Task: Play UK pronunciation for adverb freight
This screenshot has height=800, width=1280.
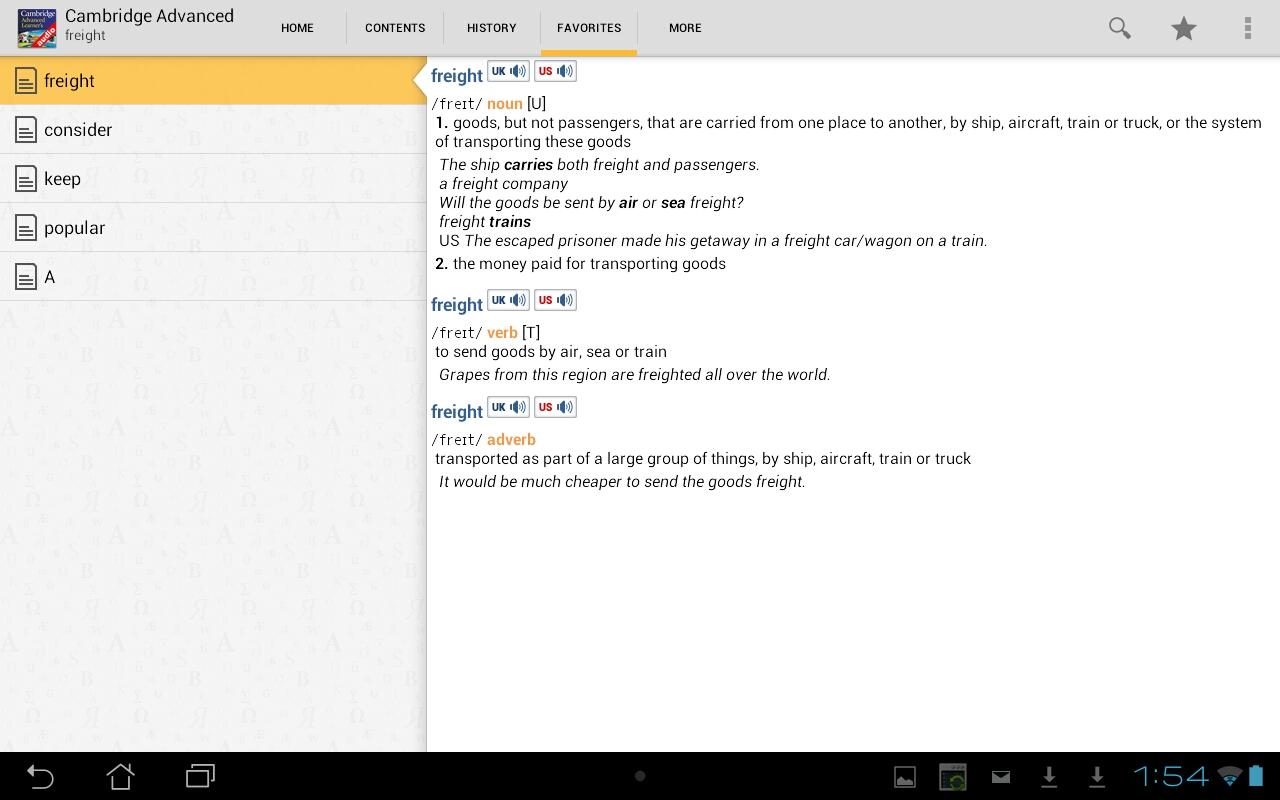Action: click(x=508, y=407)
